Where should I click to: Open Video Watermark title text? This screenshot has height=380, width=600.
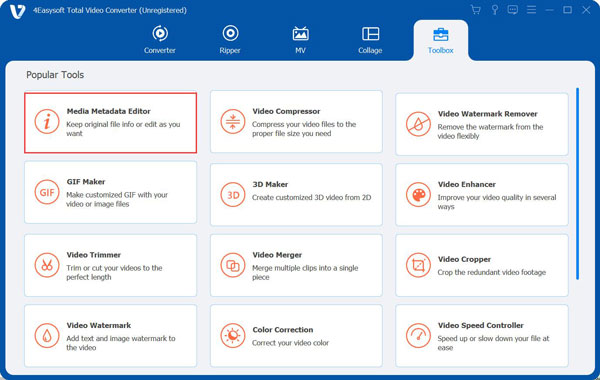click(99, 325)
